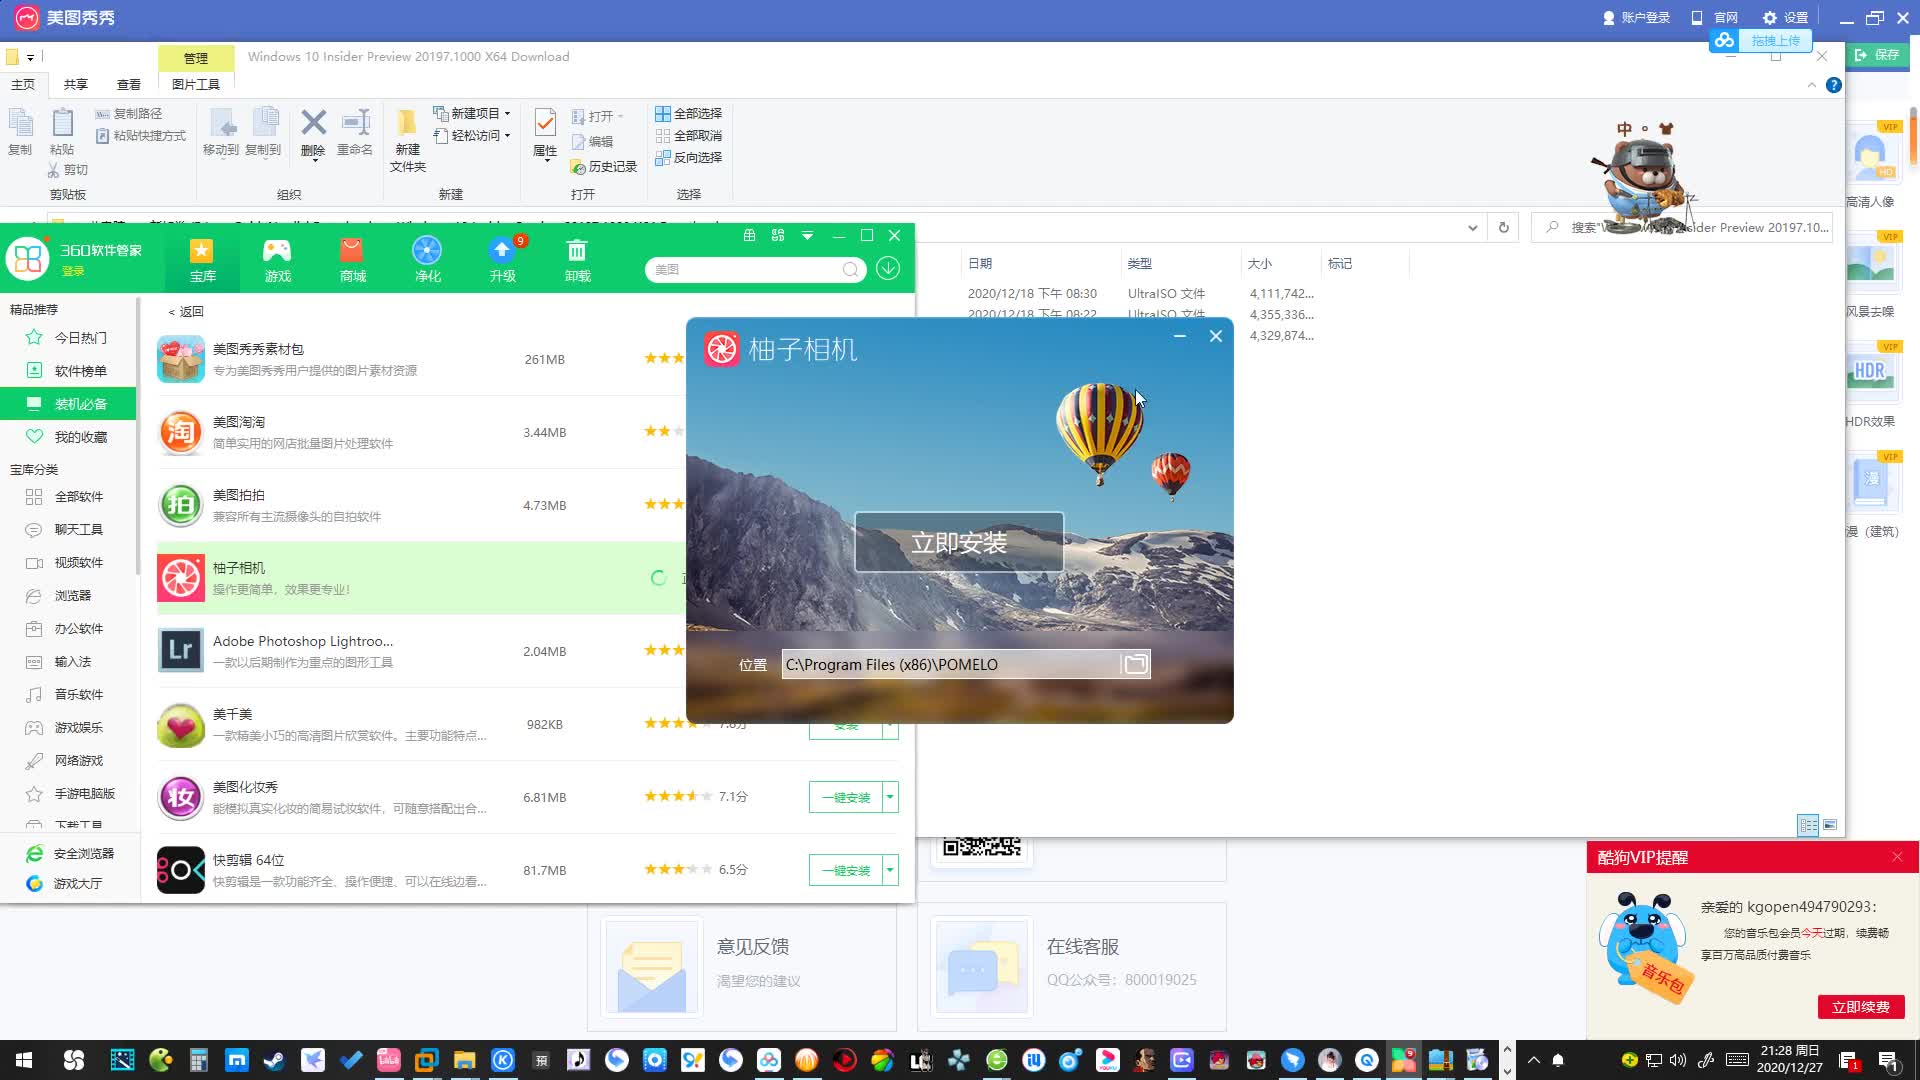Select 音乐软件 category

pos(68,695)
